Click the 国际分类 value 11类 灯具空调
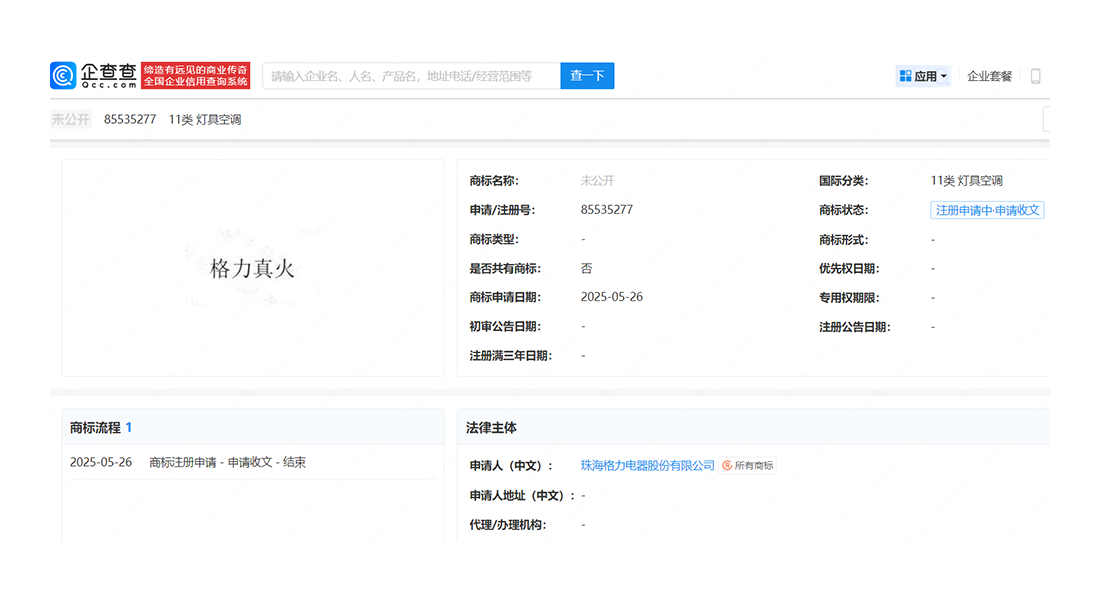Screen dimensions: 1100x600 pyautogui.click(x=967, y=181)
